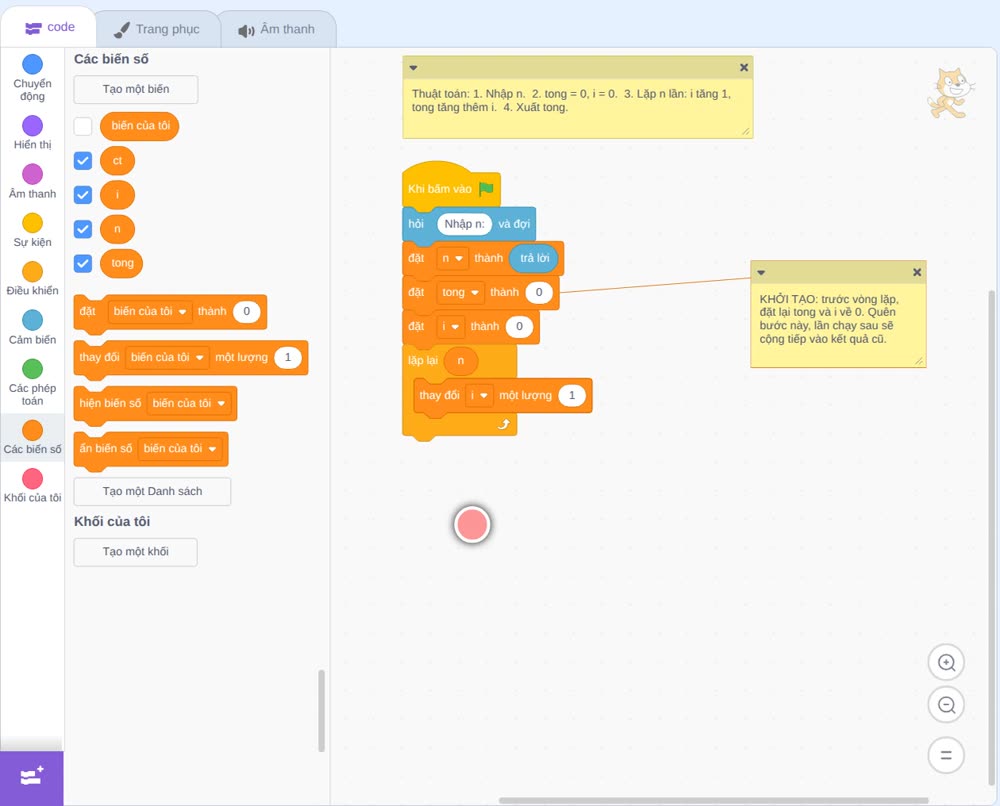
Task: Click the 'trả lời' reporter block
Action: (x=534, y=258)
